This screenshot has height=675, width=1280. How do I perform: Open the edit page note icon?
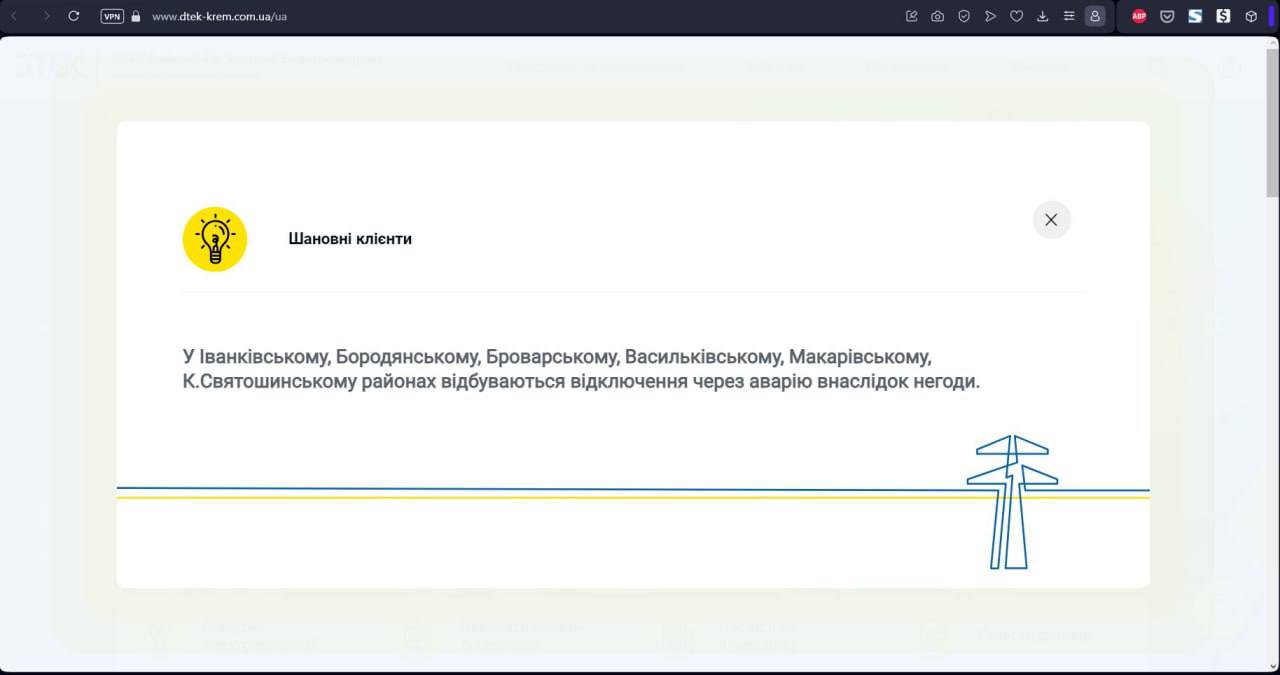point(911,16)
